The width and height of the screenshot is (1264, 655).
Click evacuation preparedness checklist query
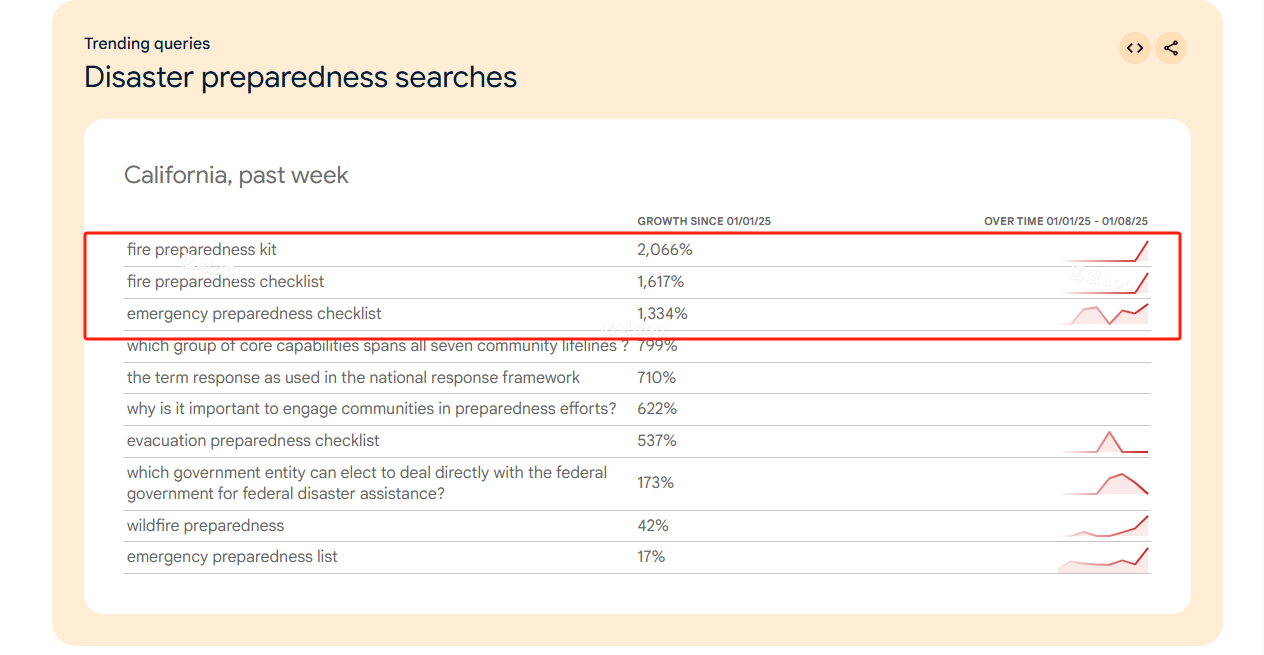coord(253,441)
